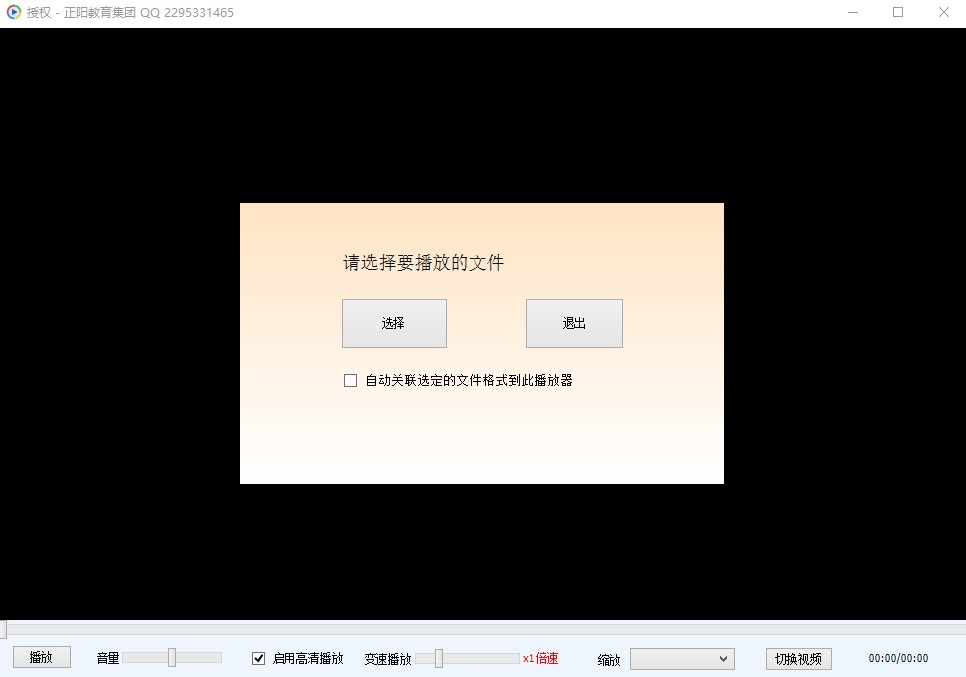Screen dimensions: 966x677
Task: Click the 播放 play button
Action: point(41,657)
